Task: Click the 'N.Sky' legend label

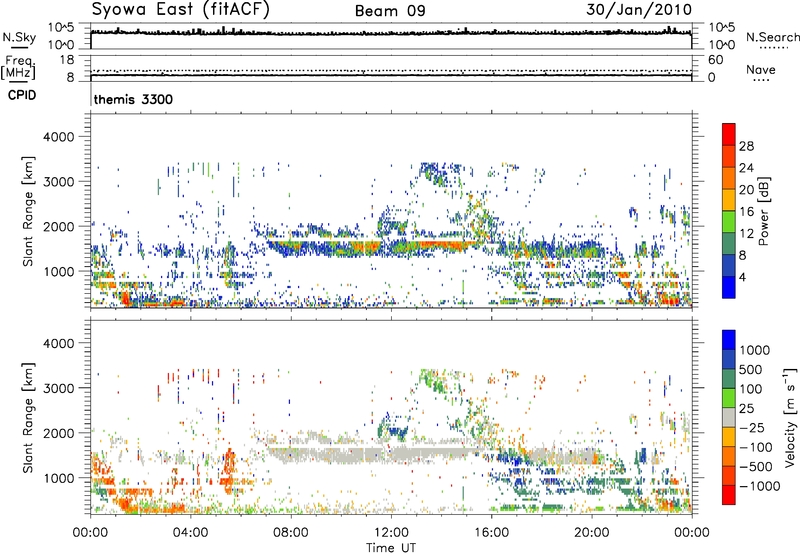Action: pyautogui.click(x=19, y=37)
